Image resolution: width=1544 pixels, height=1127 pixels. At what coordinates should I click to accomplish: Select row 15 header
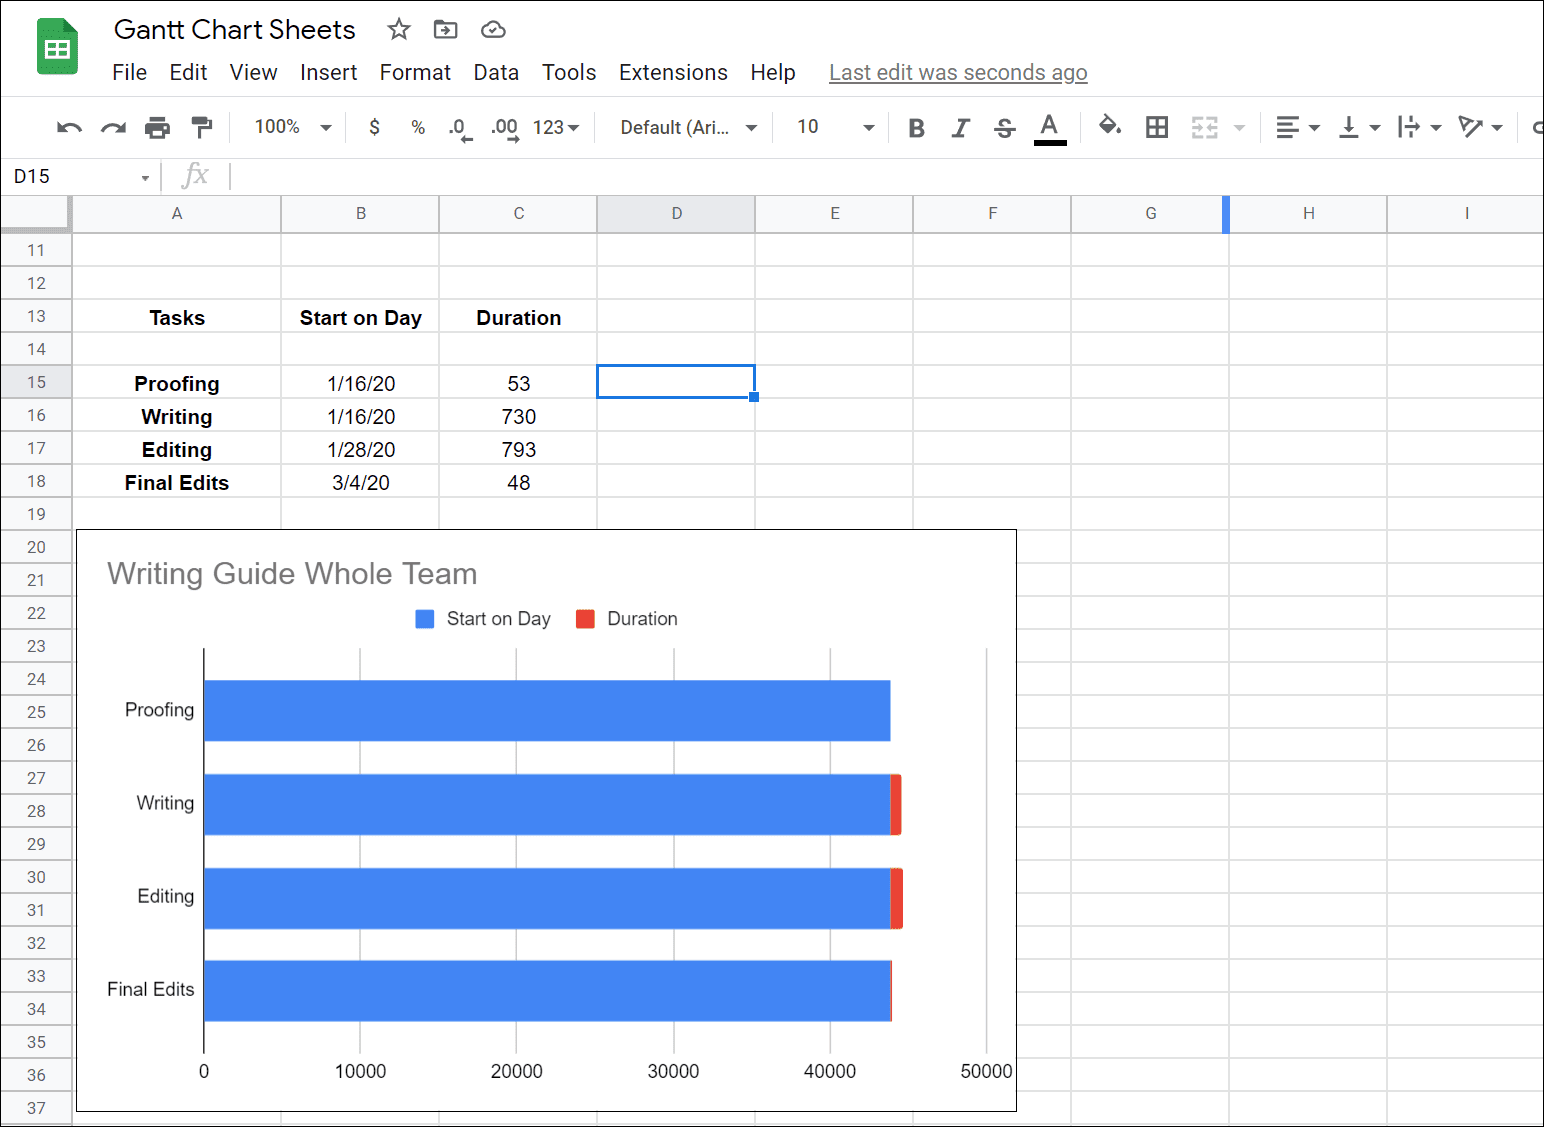36,382
